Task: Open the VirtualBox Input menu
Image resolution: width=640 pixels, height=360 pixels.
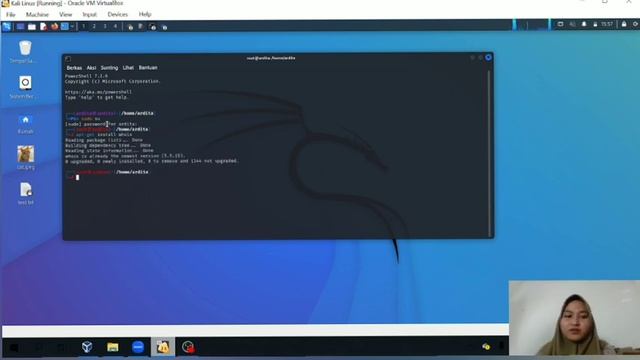Action: coord(89,14)
